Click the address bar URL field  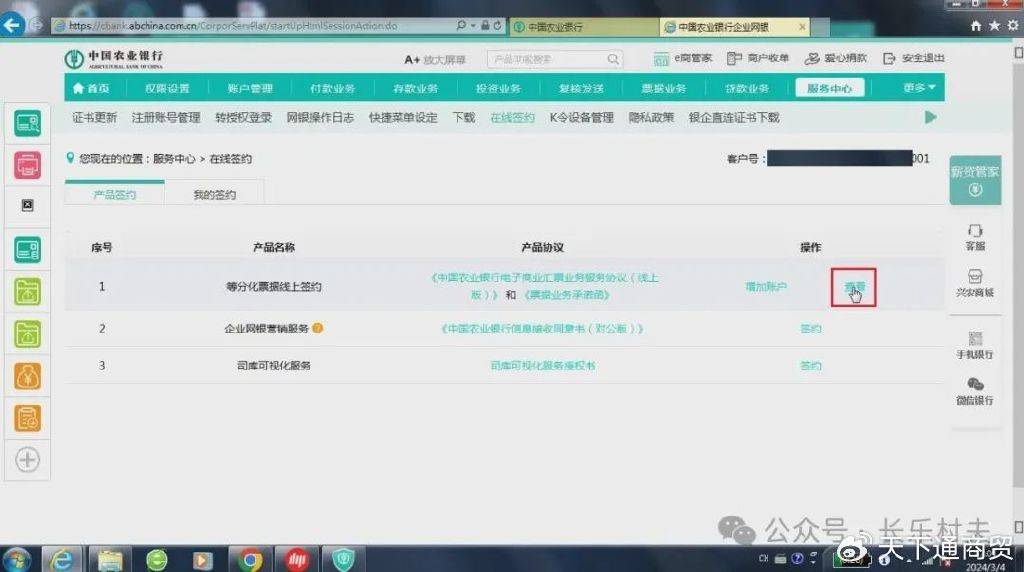(x=255, y=25)
